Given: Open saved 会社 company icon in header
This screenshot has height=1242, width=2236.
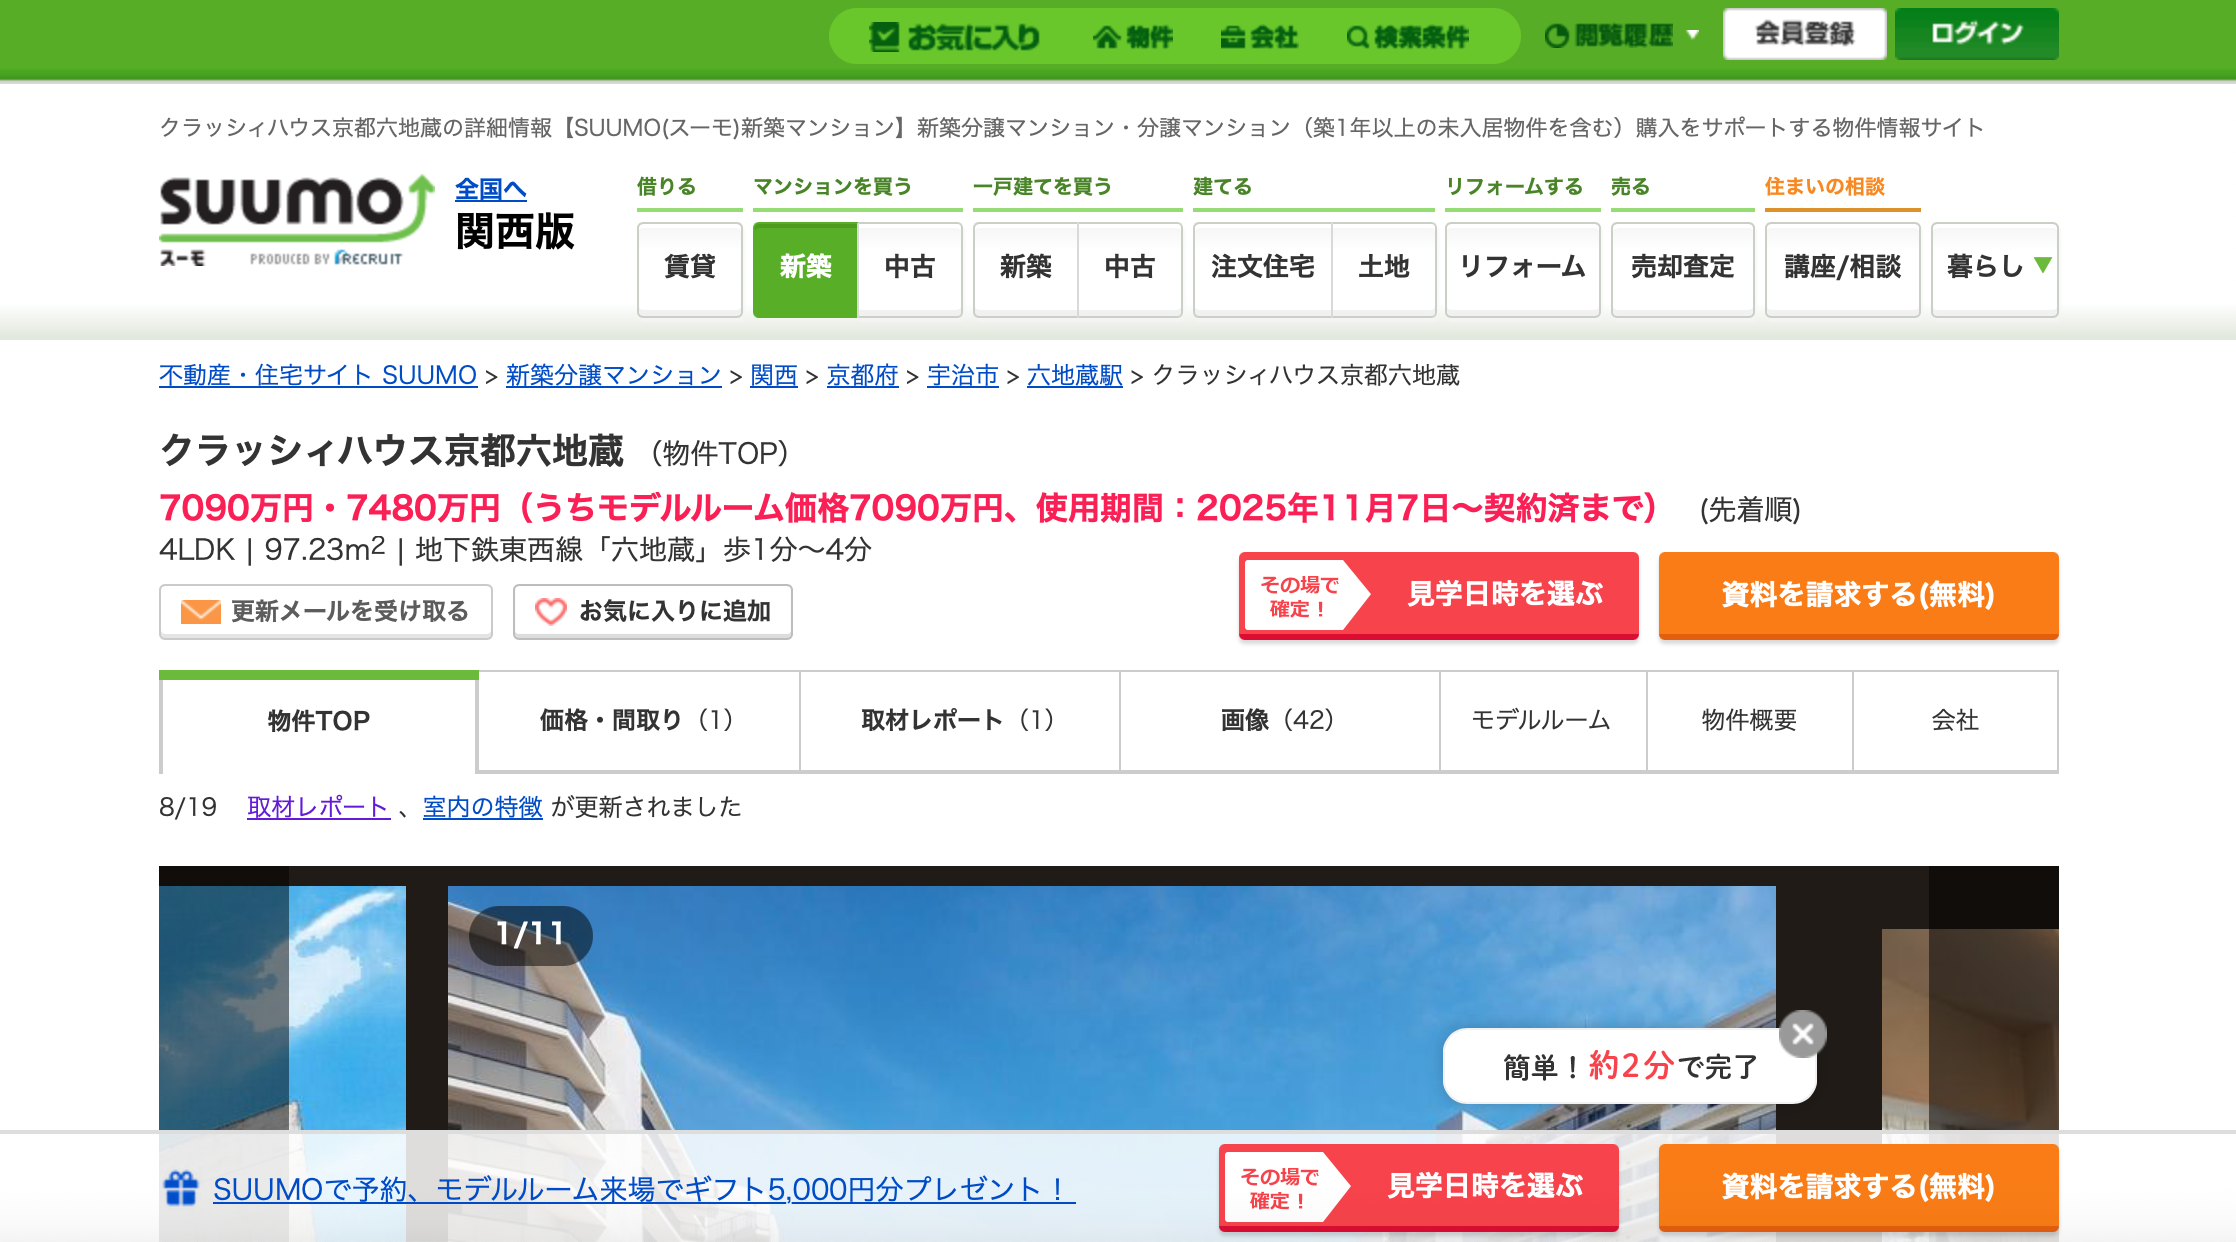Looking at the screenshot, I should pyautogui.click(x=1259, y=37).
